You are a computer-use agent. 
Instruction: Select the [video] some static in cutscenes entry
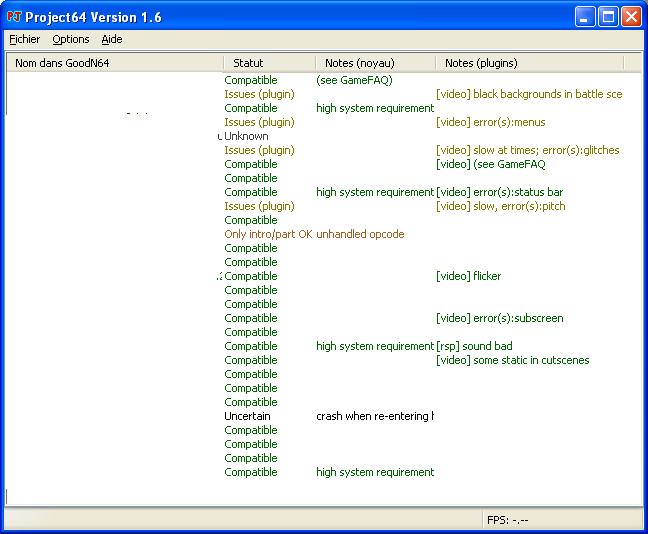512,360
